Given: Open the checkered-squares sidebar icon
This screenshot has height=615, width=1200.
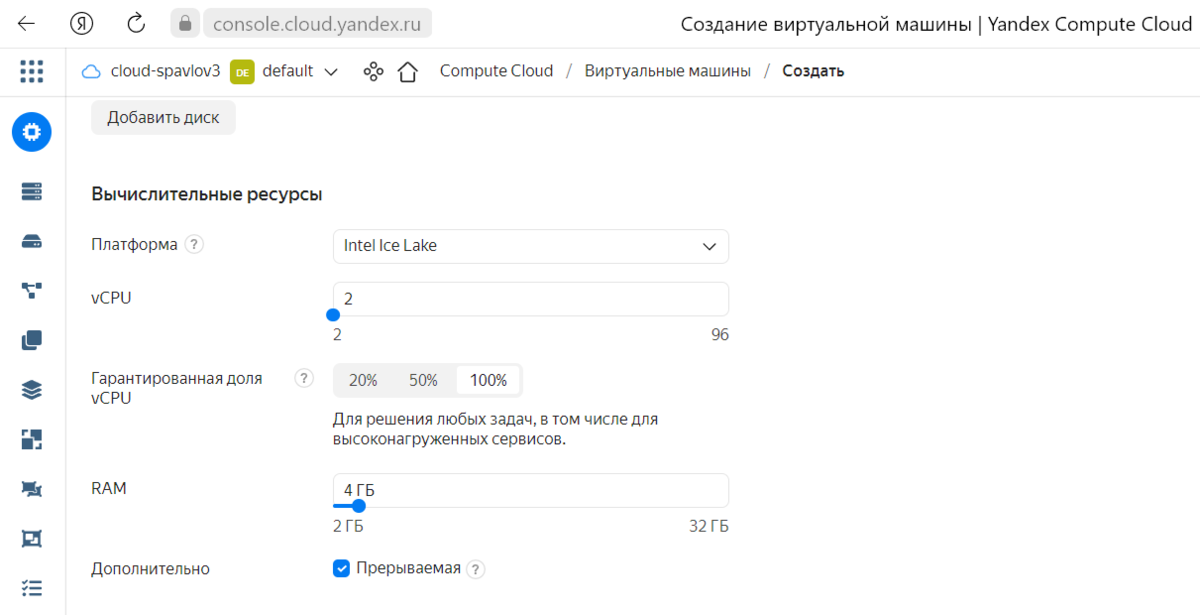Looking at the screenshot, I should coord(32,439).
